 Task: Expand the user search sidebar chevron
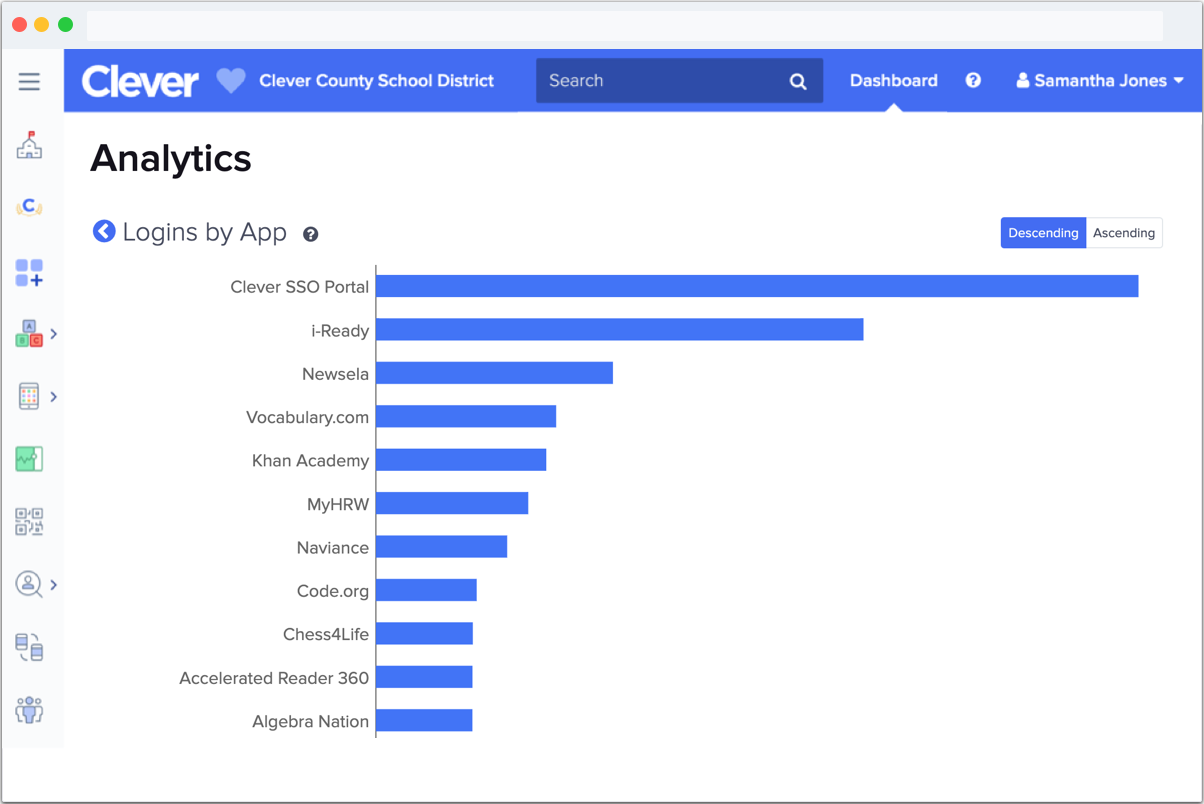[54, 585]
